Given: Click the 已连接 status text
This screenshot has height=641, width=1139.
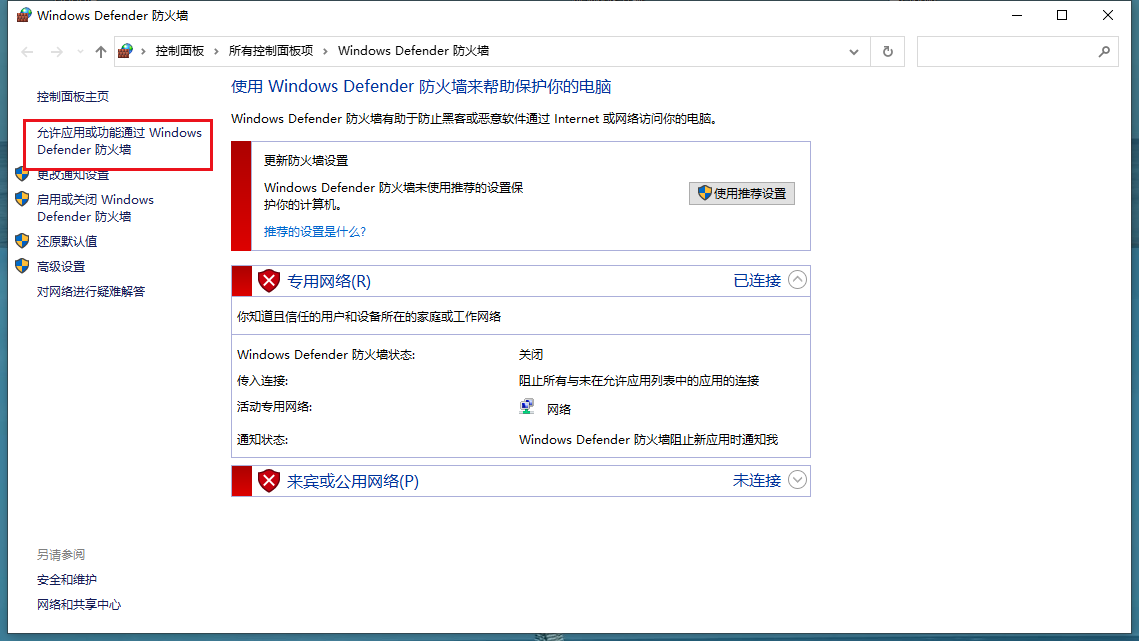Looking at the screenshot, I should pyautogui.click(x=757, y=281).
